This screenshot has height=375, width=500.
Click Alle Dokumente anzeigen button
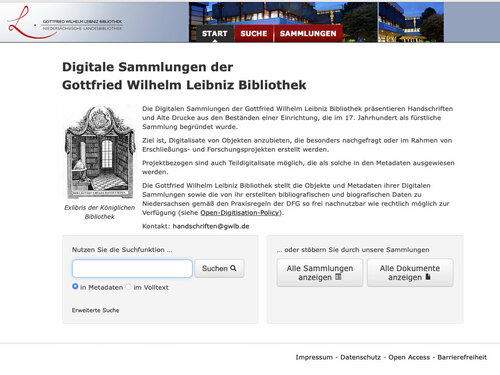click(x=410, y=273)
